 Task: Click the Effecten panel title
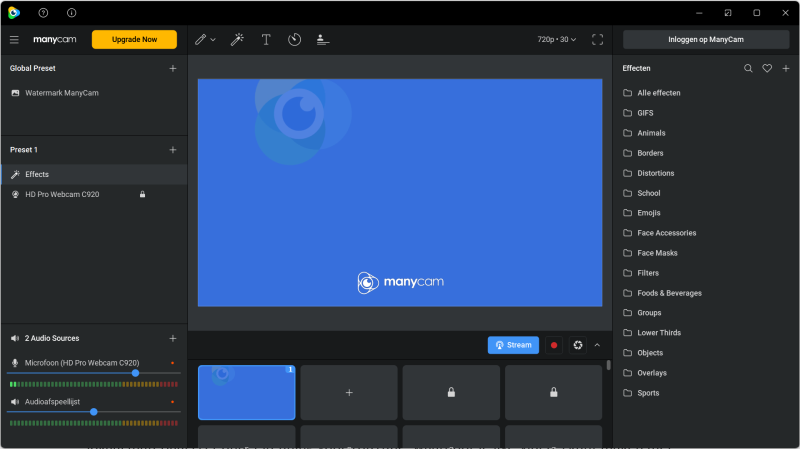[x=636, y=68]
